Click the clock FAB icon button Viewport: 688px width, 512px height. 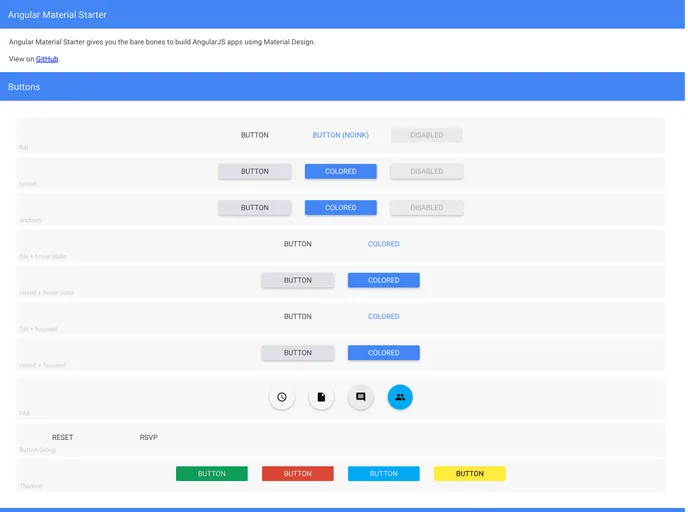coord(282,397)
